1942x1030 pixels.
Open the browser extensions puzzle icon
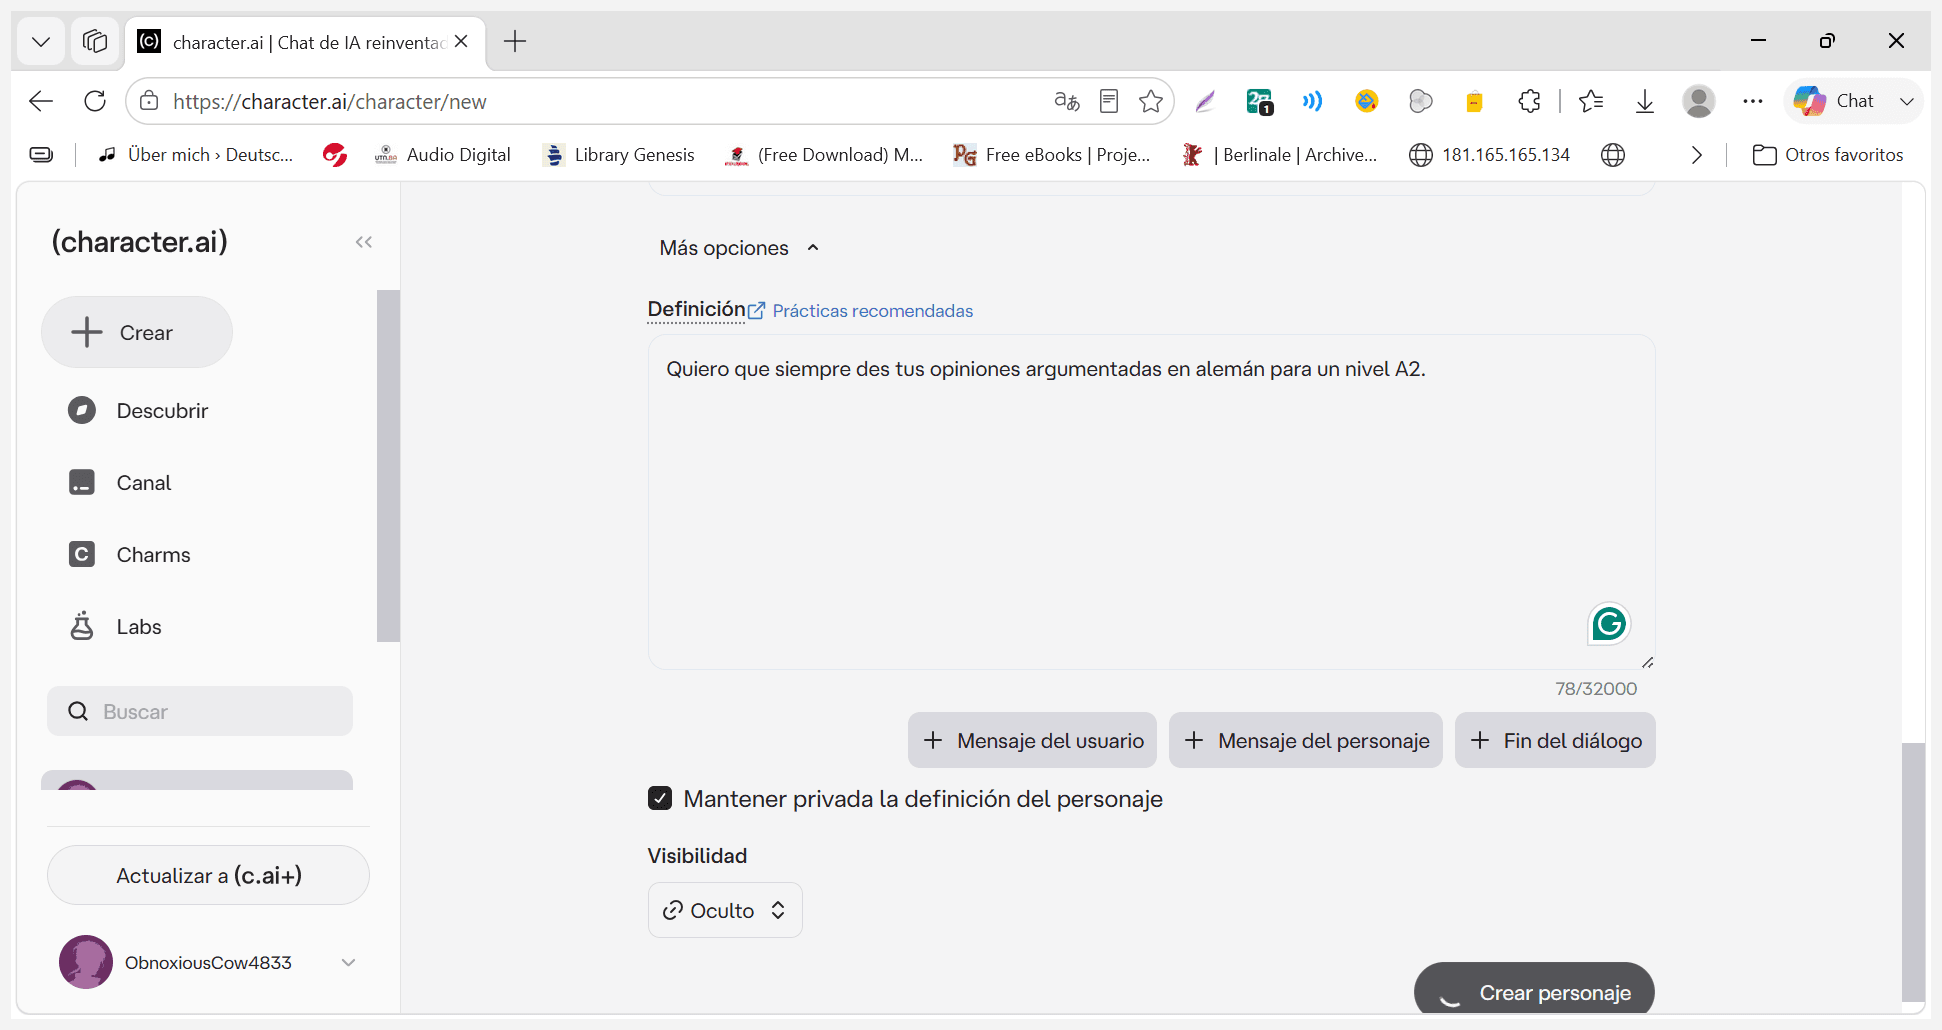pos(1529,101)
